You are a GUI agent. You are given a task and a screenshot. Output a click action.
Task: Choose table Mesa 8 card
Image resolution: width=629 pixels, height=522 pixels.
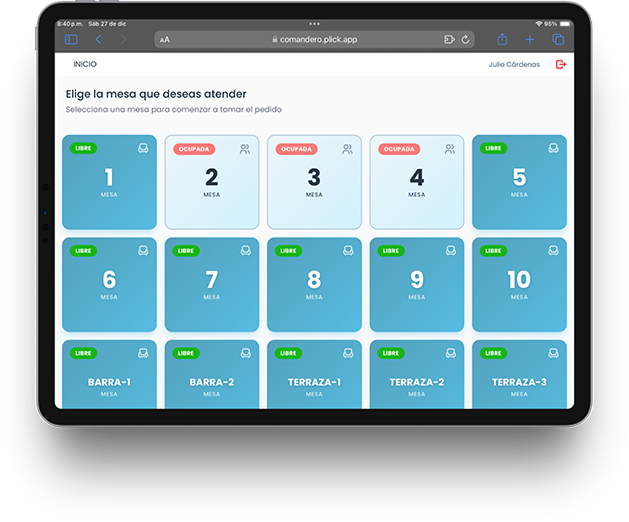click(x=314, y=284)
